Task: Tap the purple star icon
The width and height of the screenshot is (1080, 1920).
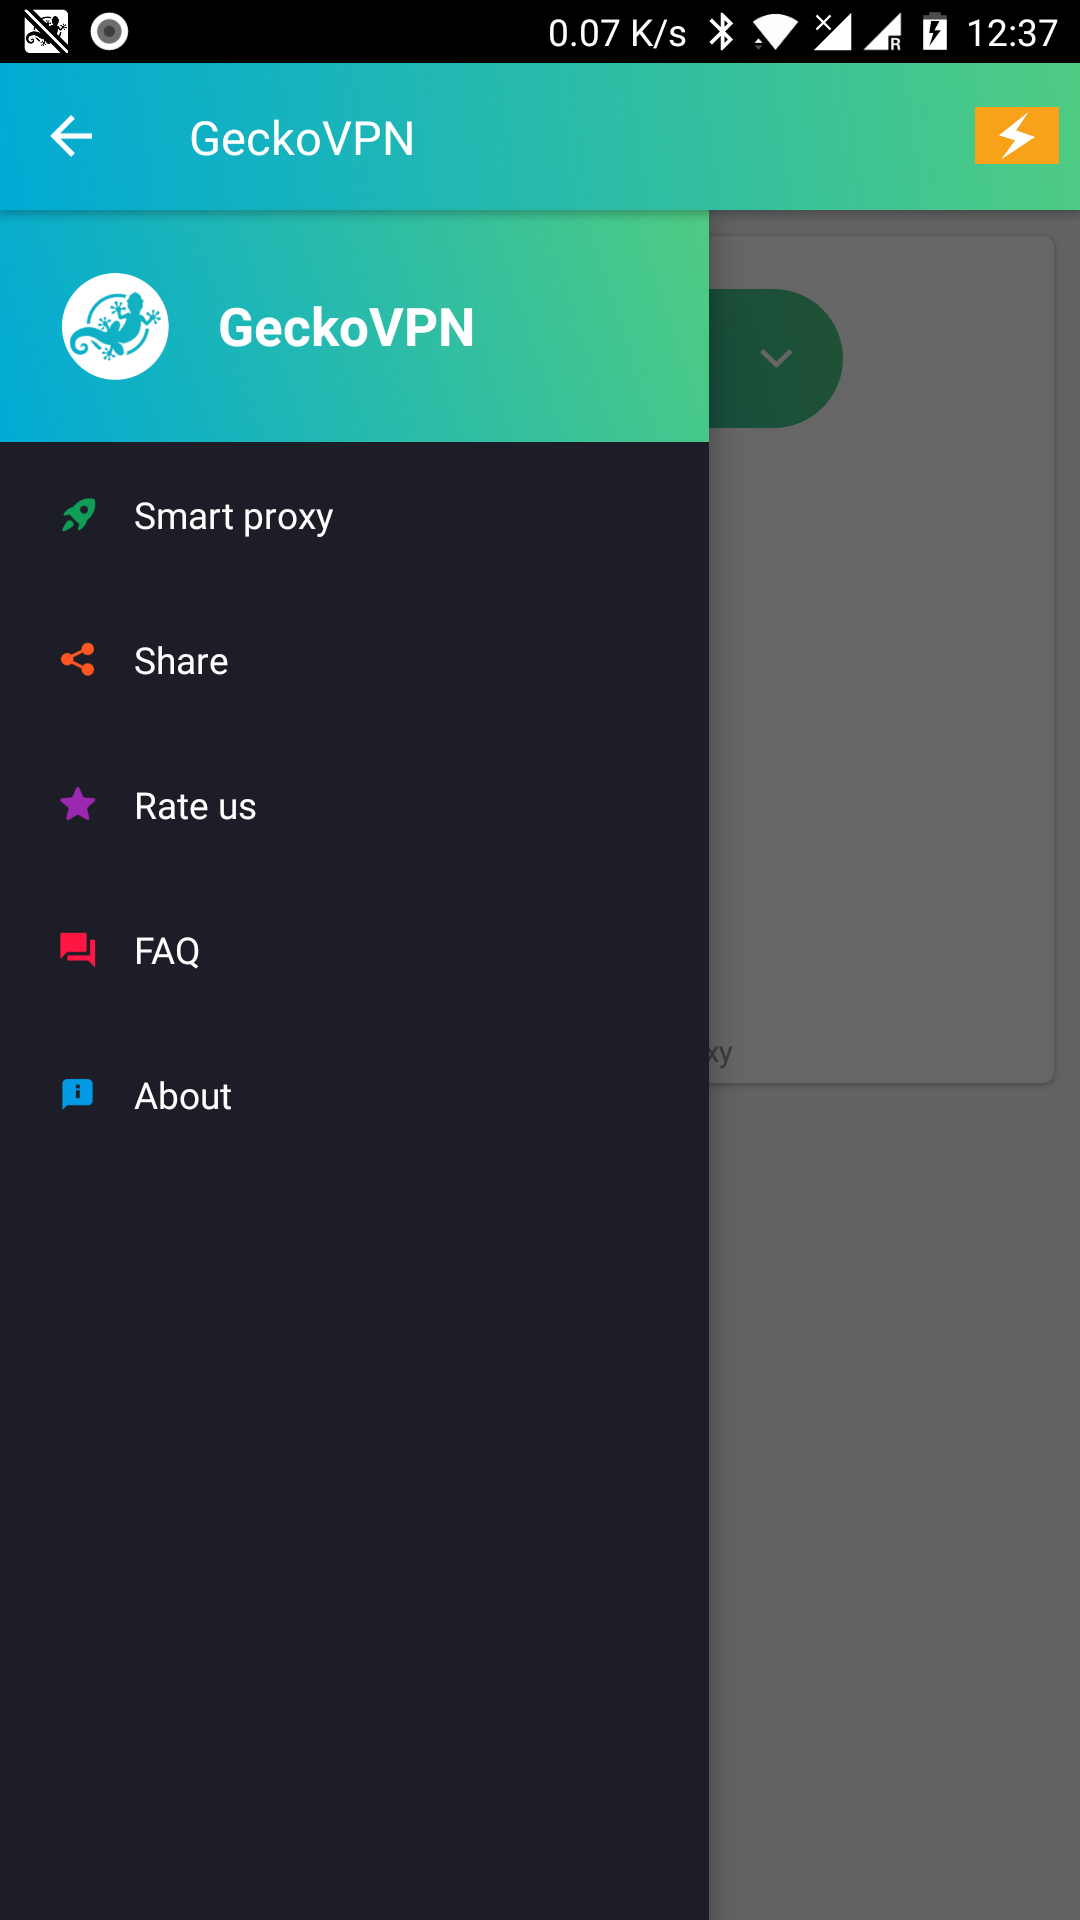Action: click(78, 805)
